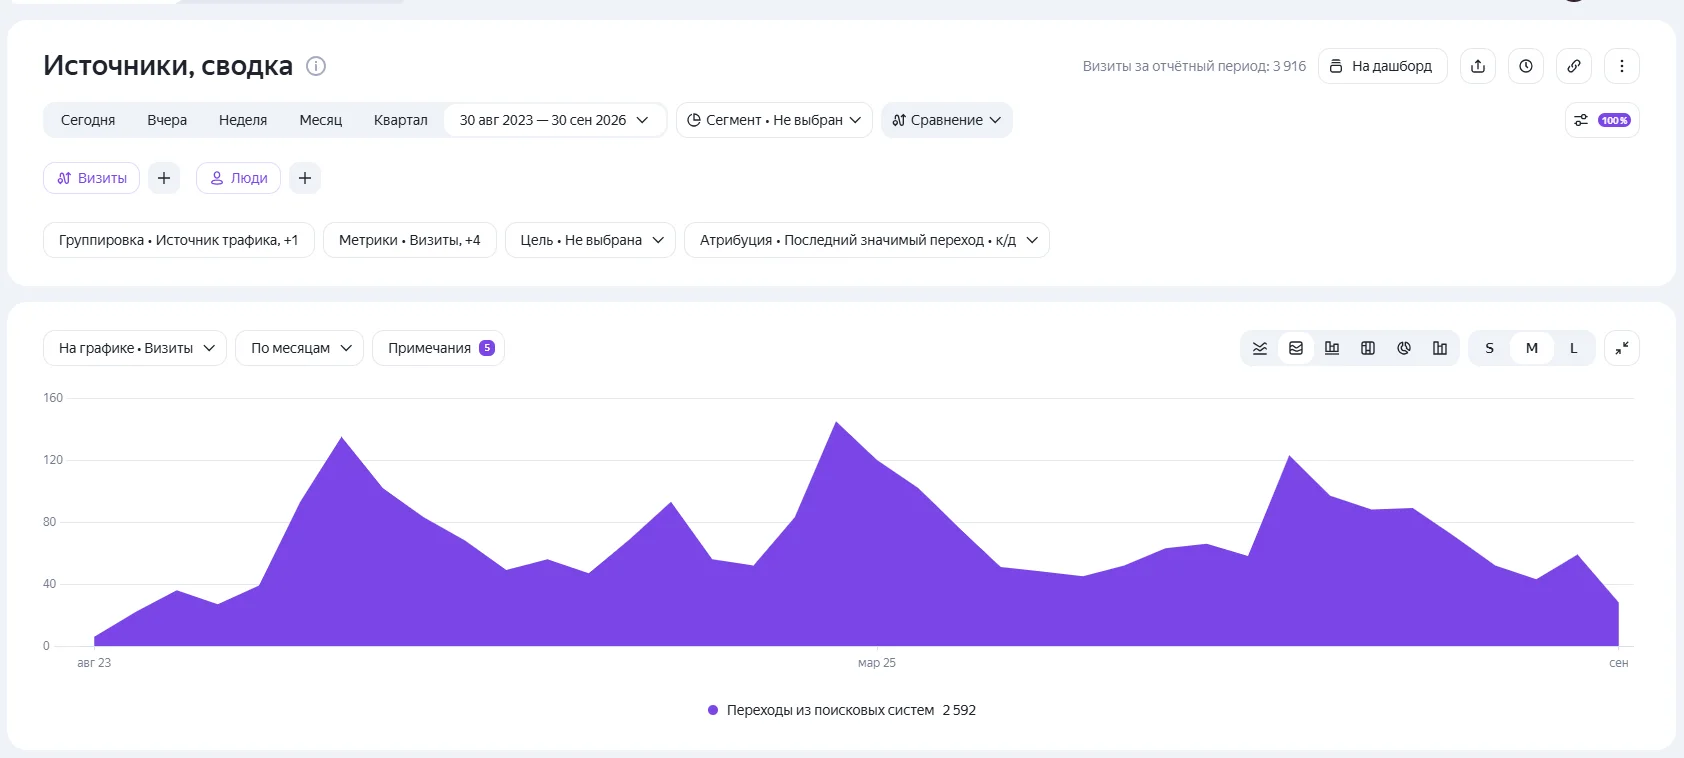Open the three-dot more options menu
The height and width of the screenshot is (758, 1684).
click(x=1622, y=66)
